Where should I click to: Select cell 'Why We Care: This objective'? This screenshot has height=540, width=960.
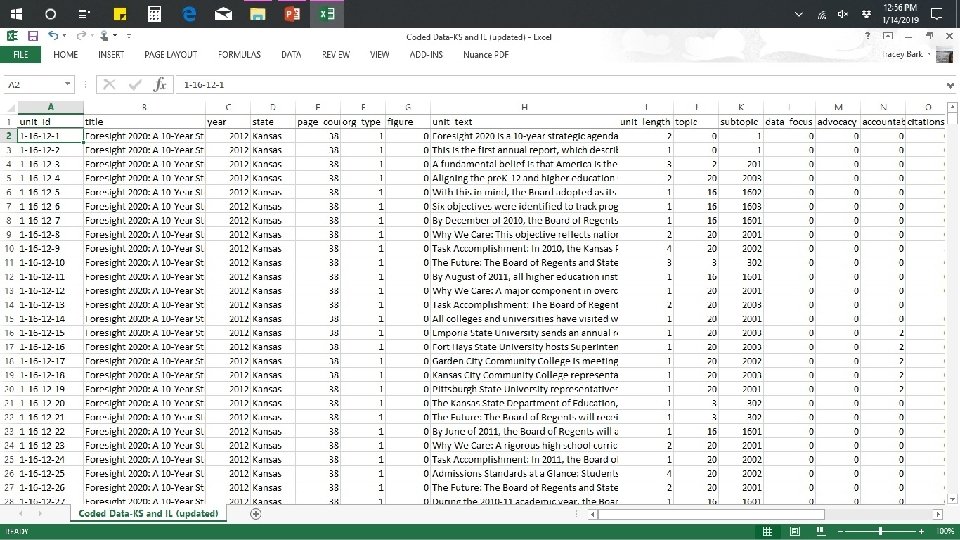pyautogui.click(x=525, y=234)
